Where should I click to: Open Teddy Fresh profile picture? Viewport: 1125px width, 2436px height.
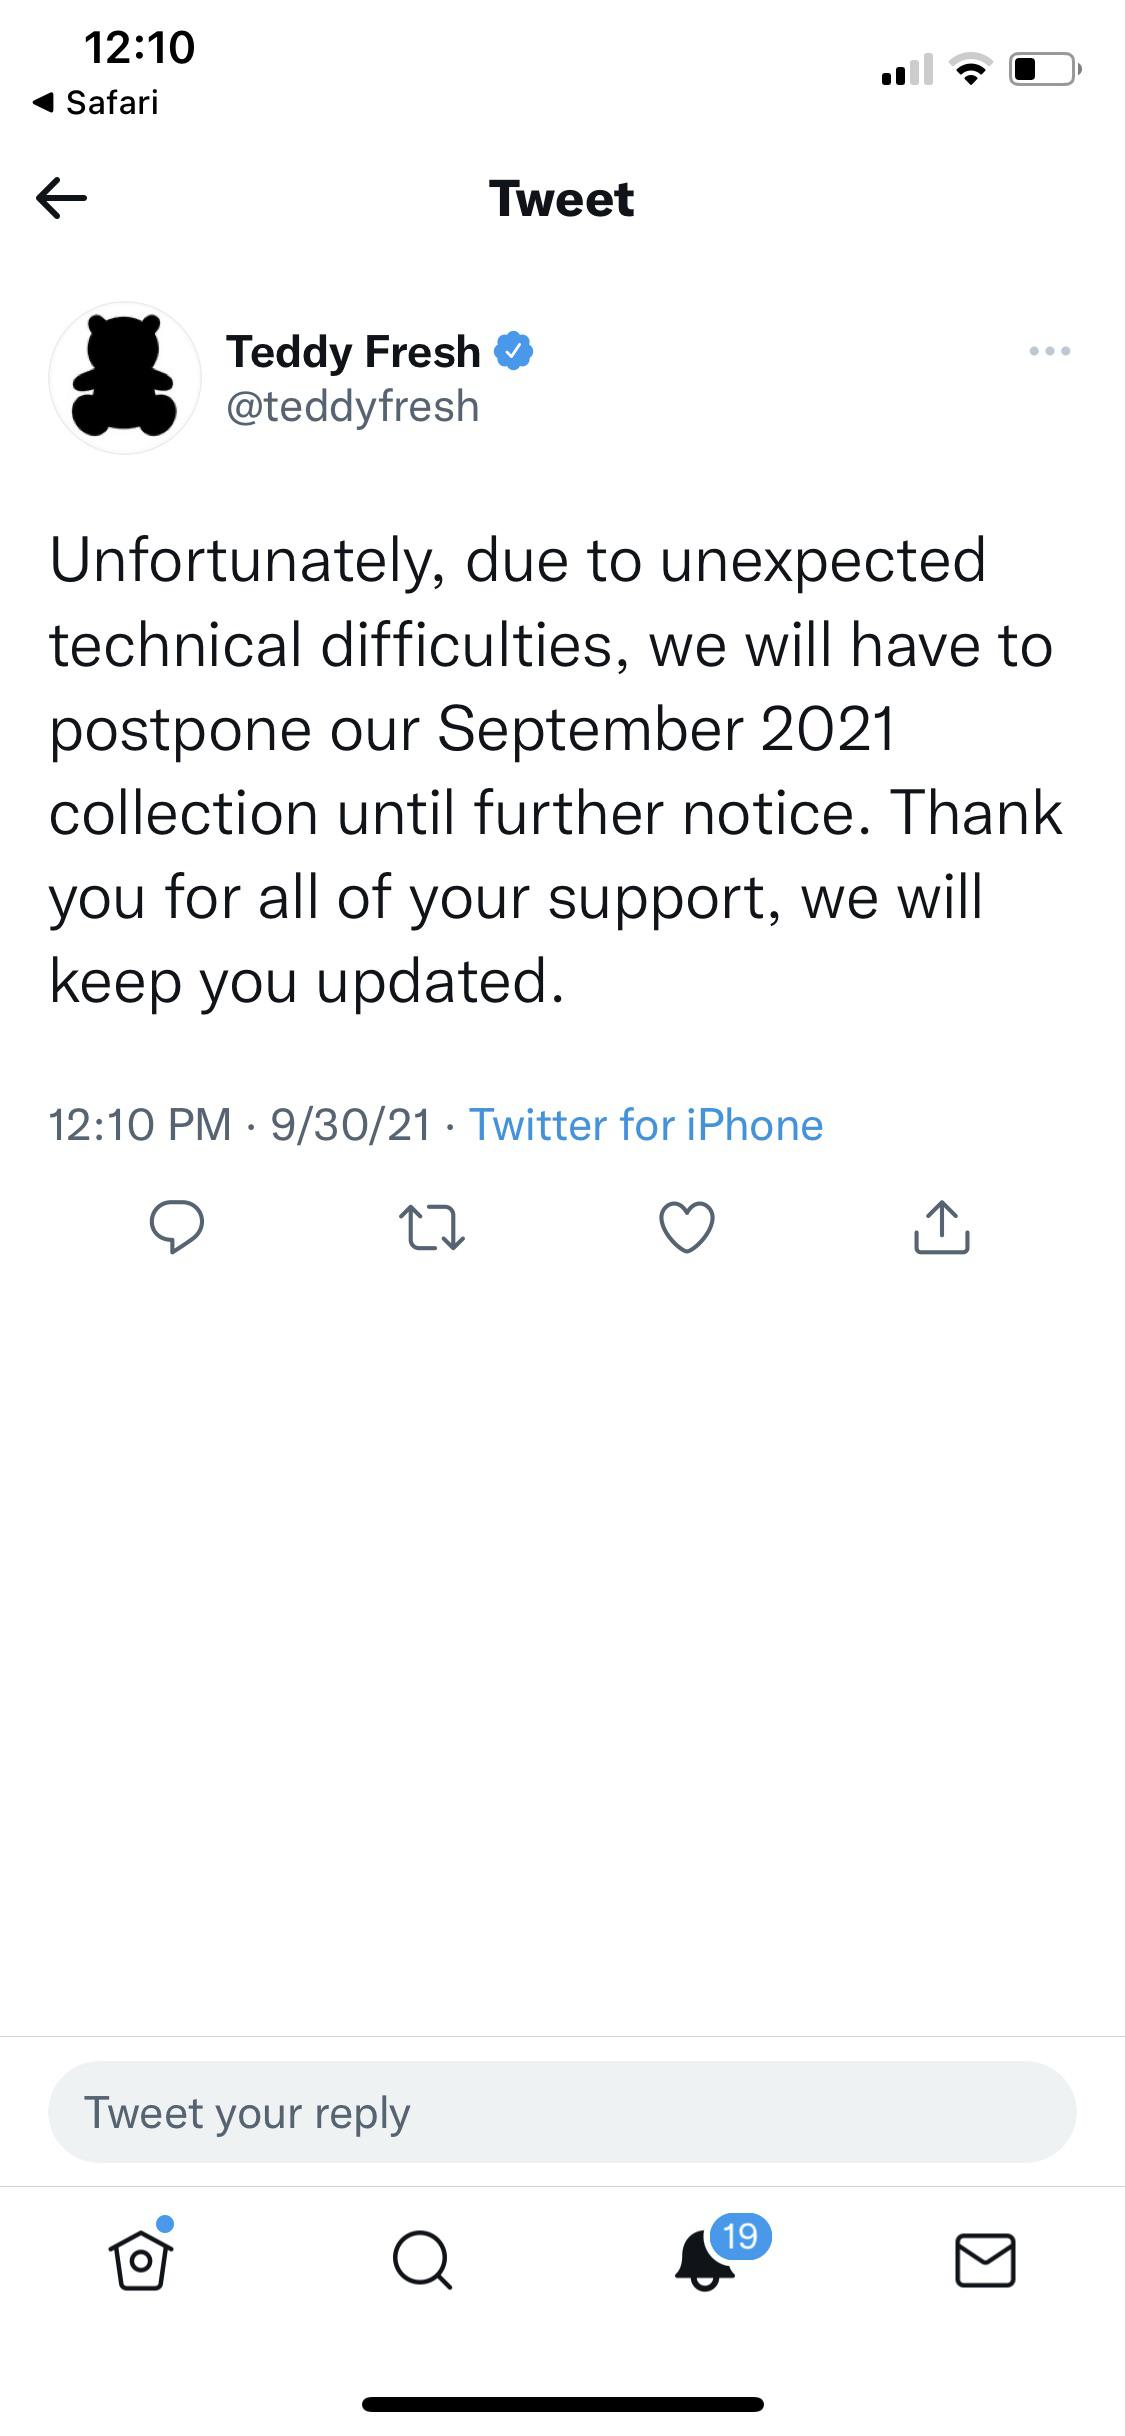coord(125,378)
